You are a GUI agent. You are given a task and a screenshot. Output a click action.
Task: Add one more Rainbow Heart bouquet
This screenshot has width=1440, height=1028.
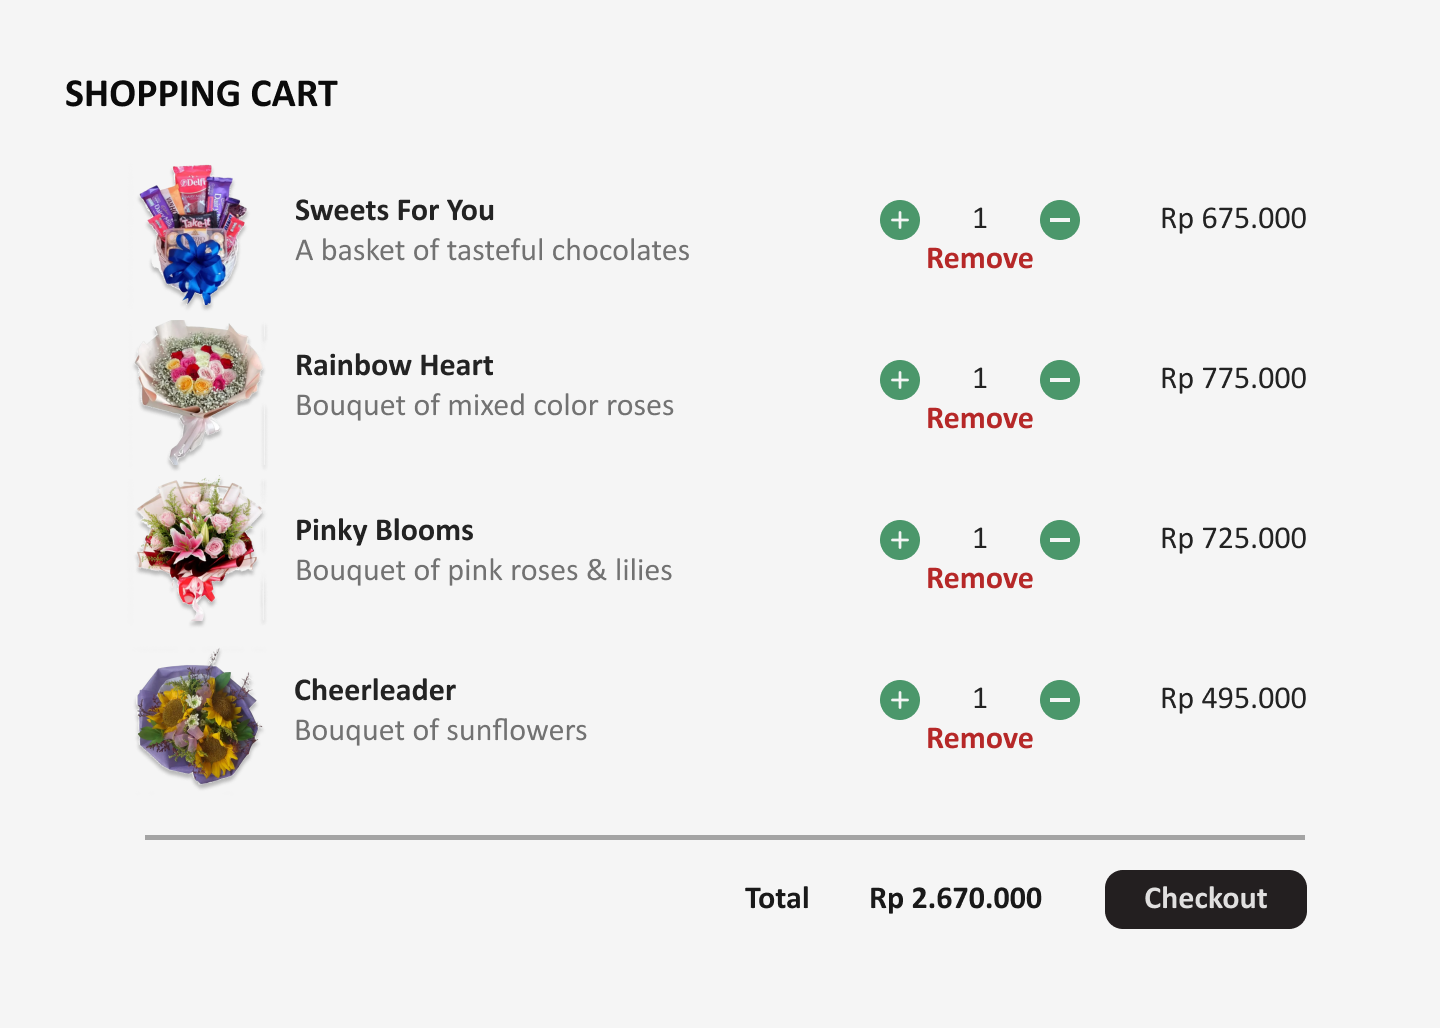click(x=900, y=380)
